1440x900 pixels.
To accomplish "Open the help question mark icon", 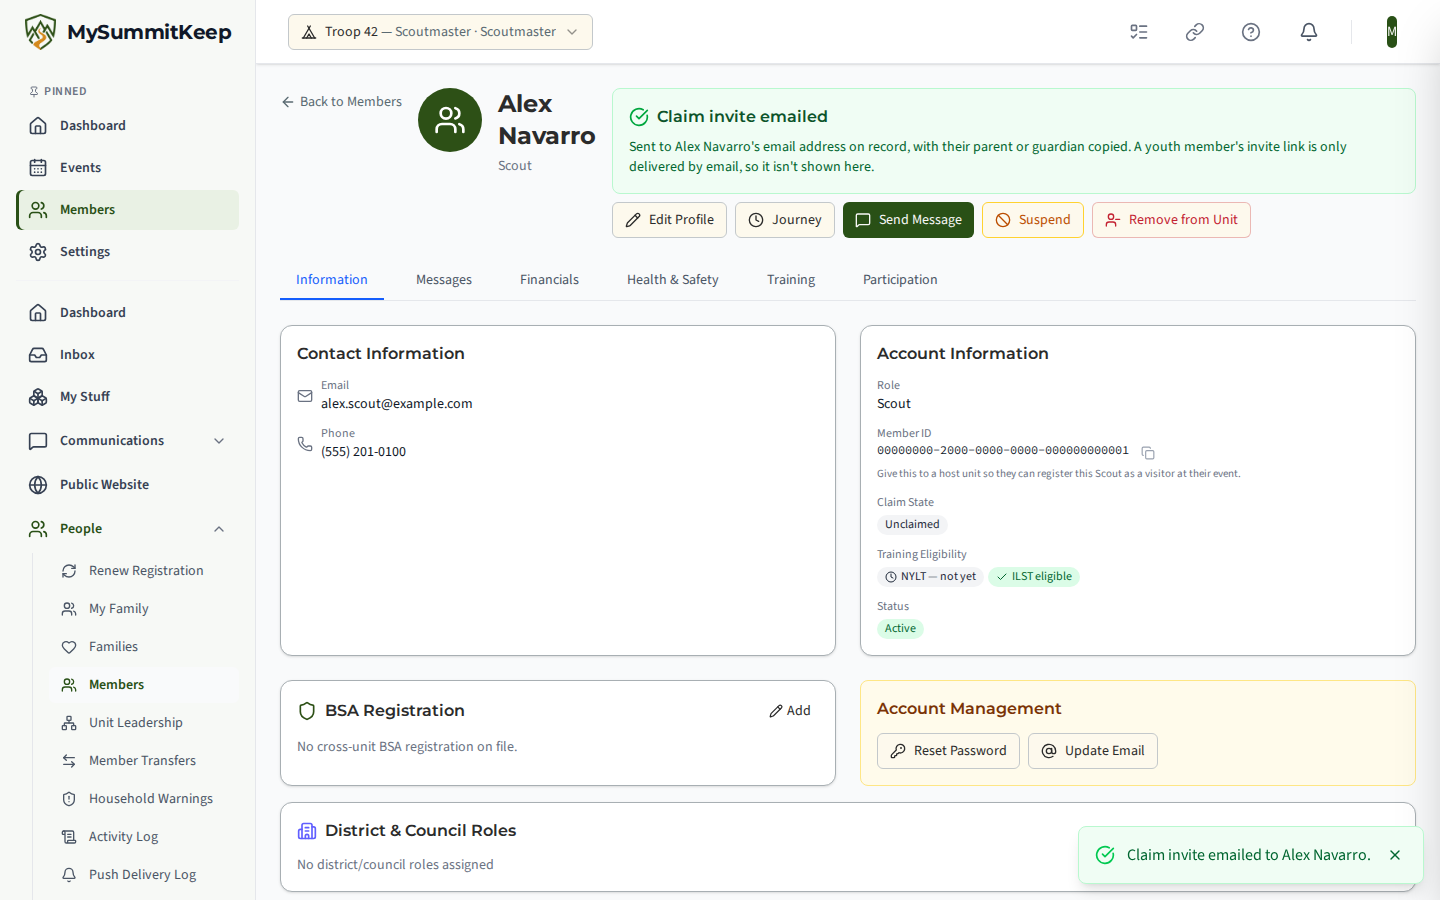I will pyautogui.click(x=1251, y=32).
